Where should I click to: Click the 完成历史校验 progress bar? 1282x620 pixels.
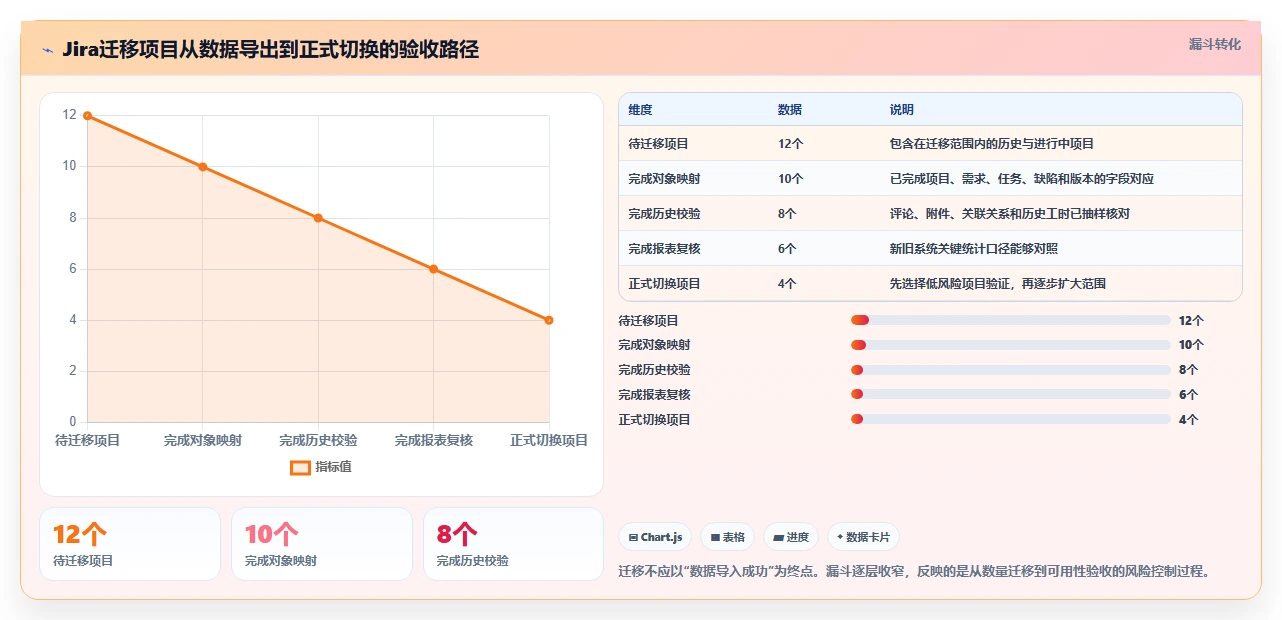click(x=1011, y=370)
